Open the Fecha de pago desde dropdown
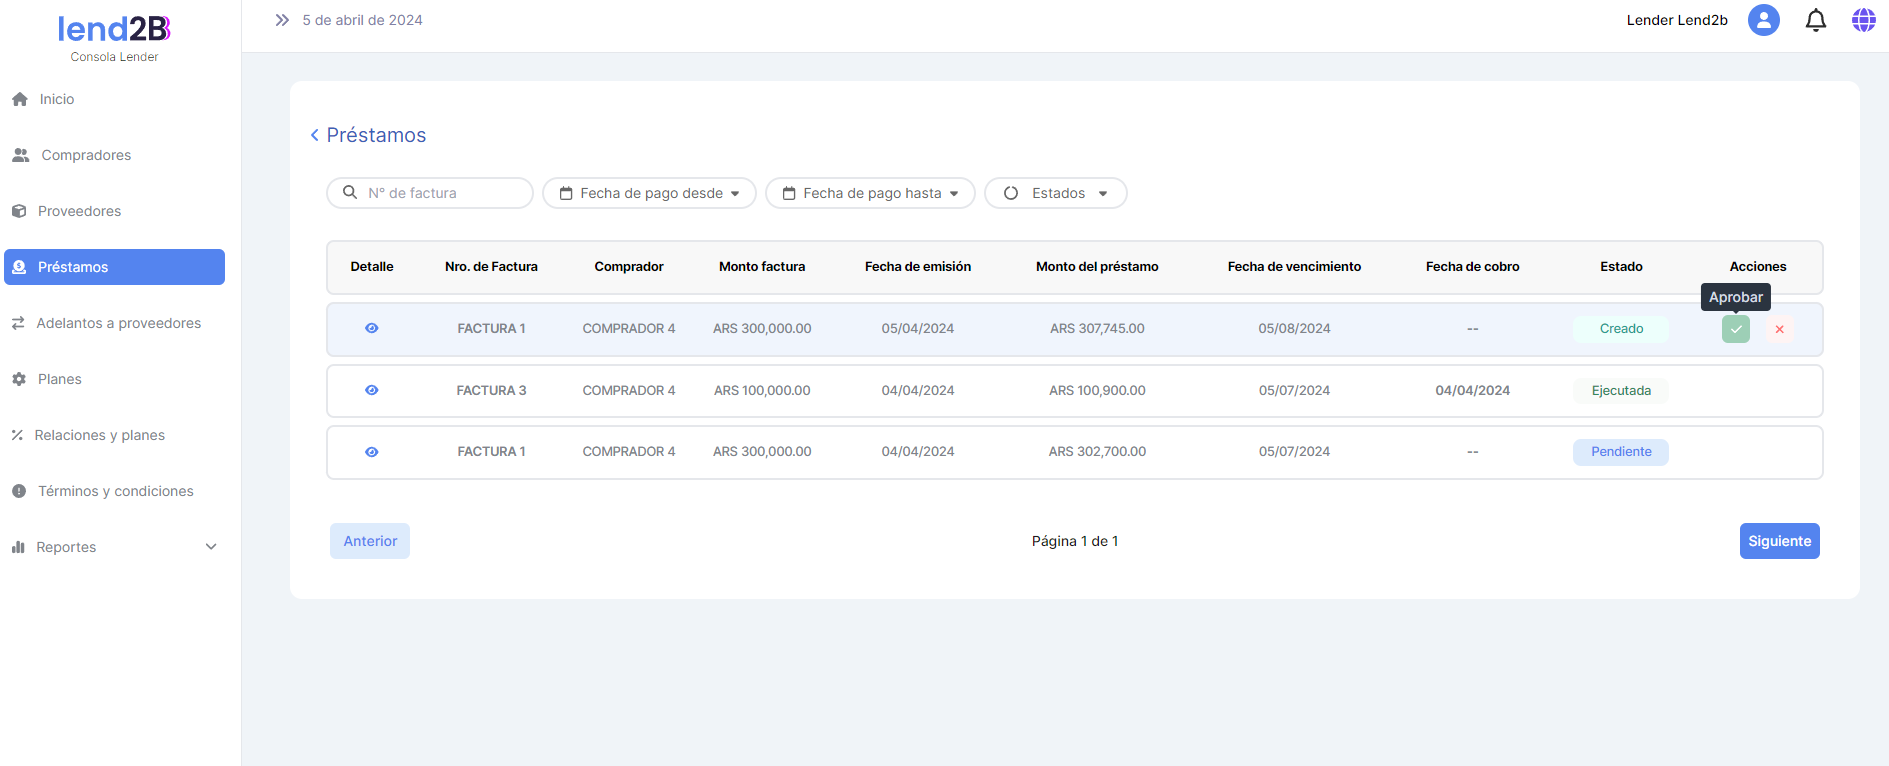This screenshot has height=766, width=1889. (649, 193)
